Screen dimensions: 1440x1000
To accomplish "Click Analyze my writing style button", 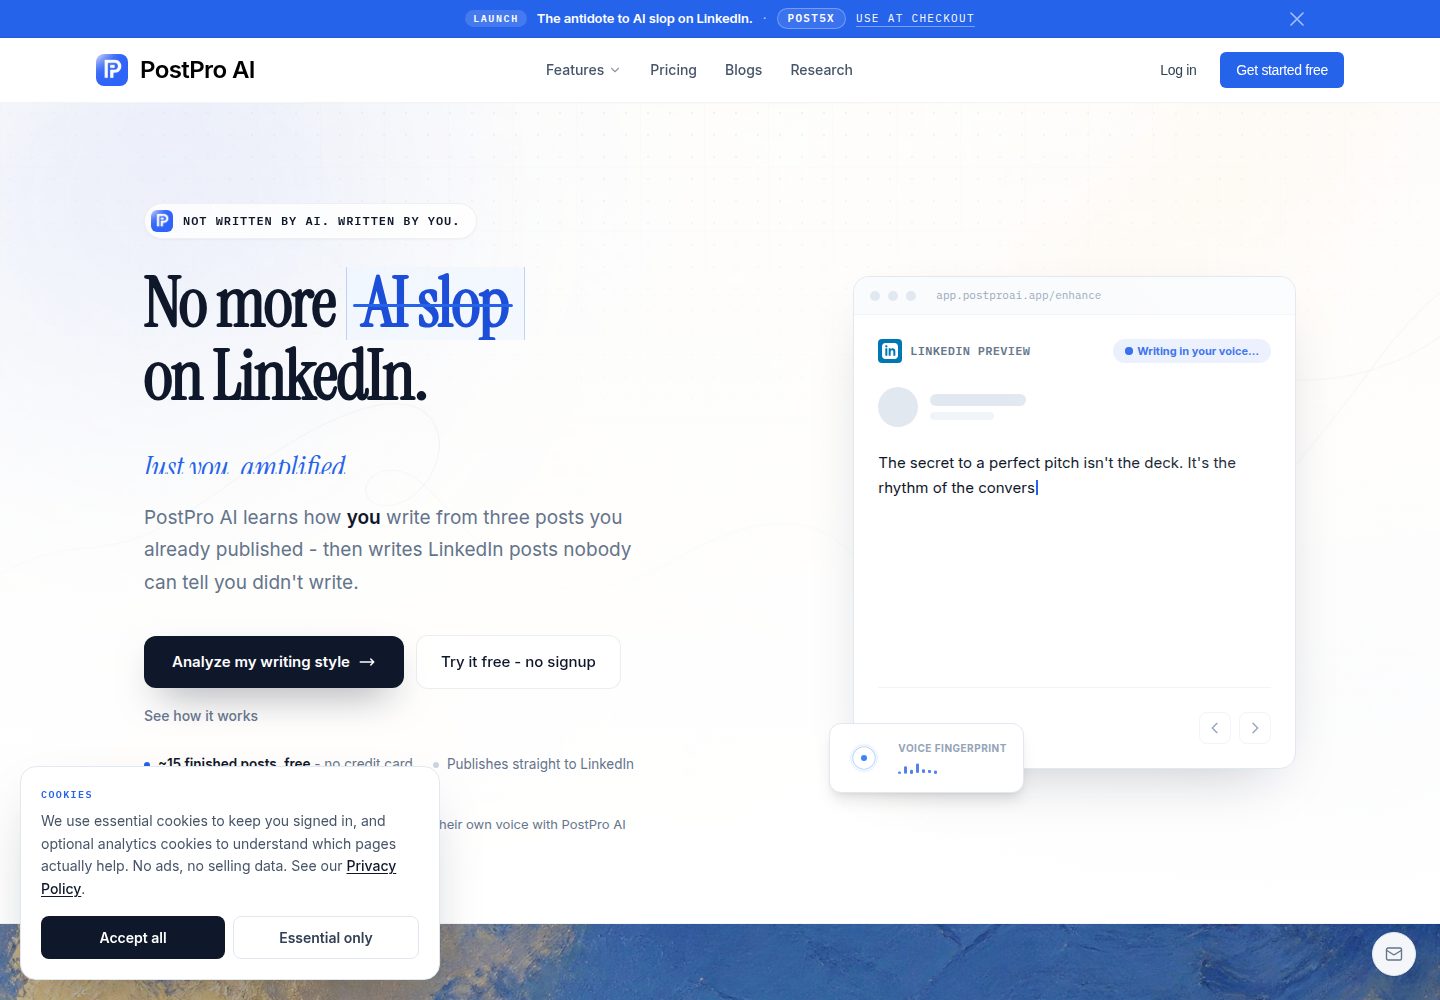I will coord(274,662).
